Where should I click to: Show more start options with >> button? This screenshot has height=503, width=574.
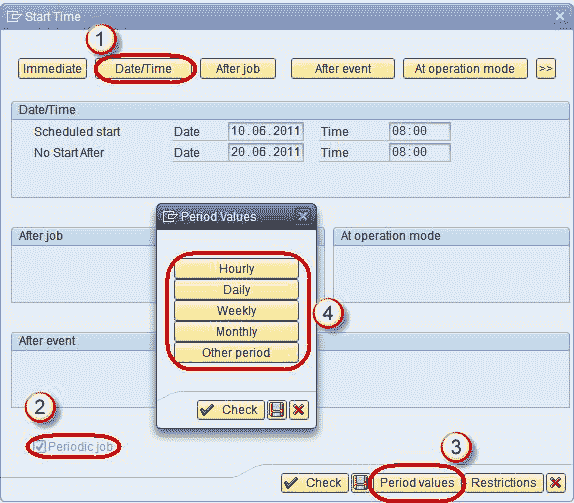[546, 68]
